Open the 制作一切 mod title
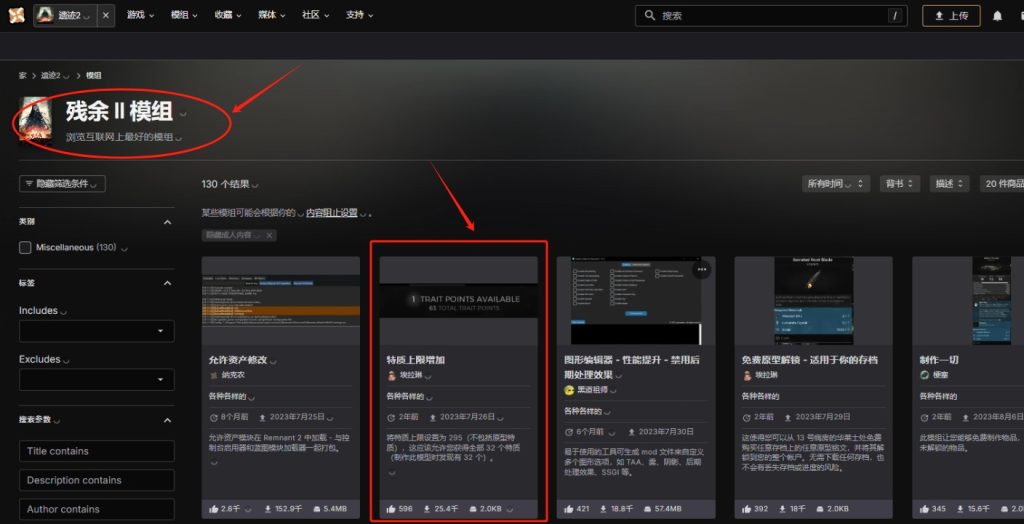Viewport: 1024px width, 524px height. click(938, 360)
